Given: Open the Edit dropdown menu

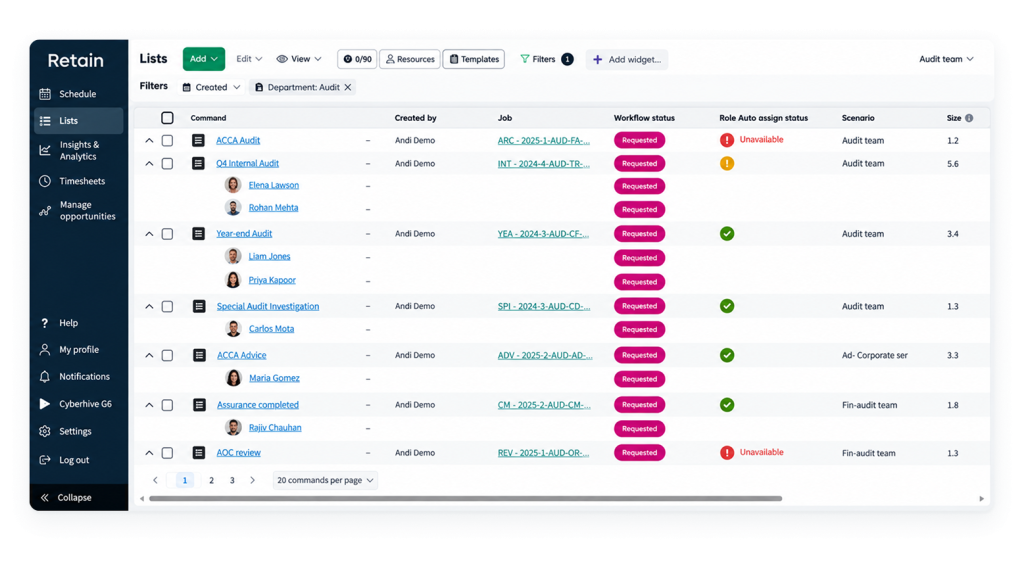Looking at the screenshot, I should (249, 59).
